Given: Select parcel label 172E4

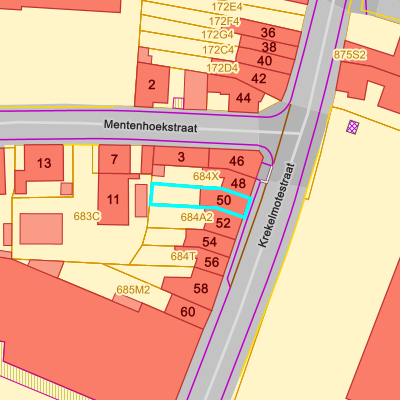Looking at the screenshot, I should click(227, 7).
